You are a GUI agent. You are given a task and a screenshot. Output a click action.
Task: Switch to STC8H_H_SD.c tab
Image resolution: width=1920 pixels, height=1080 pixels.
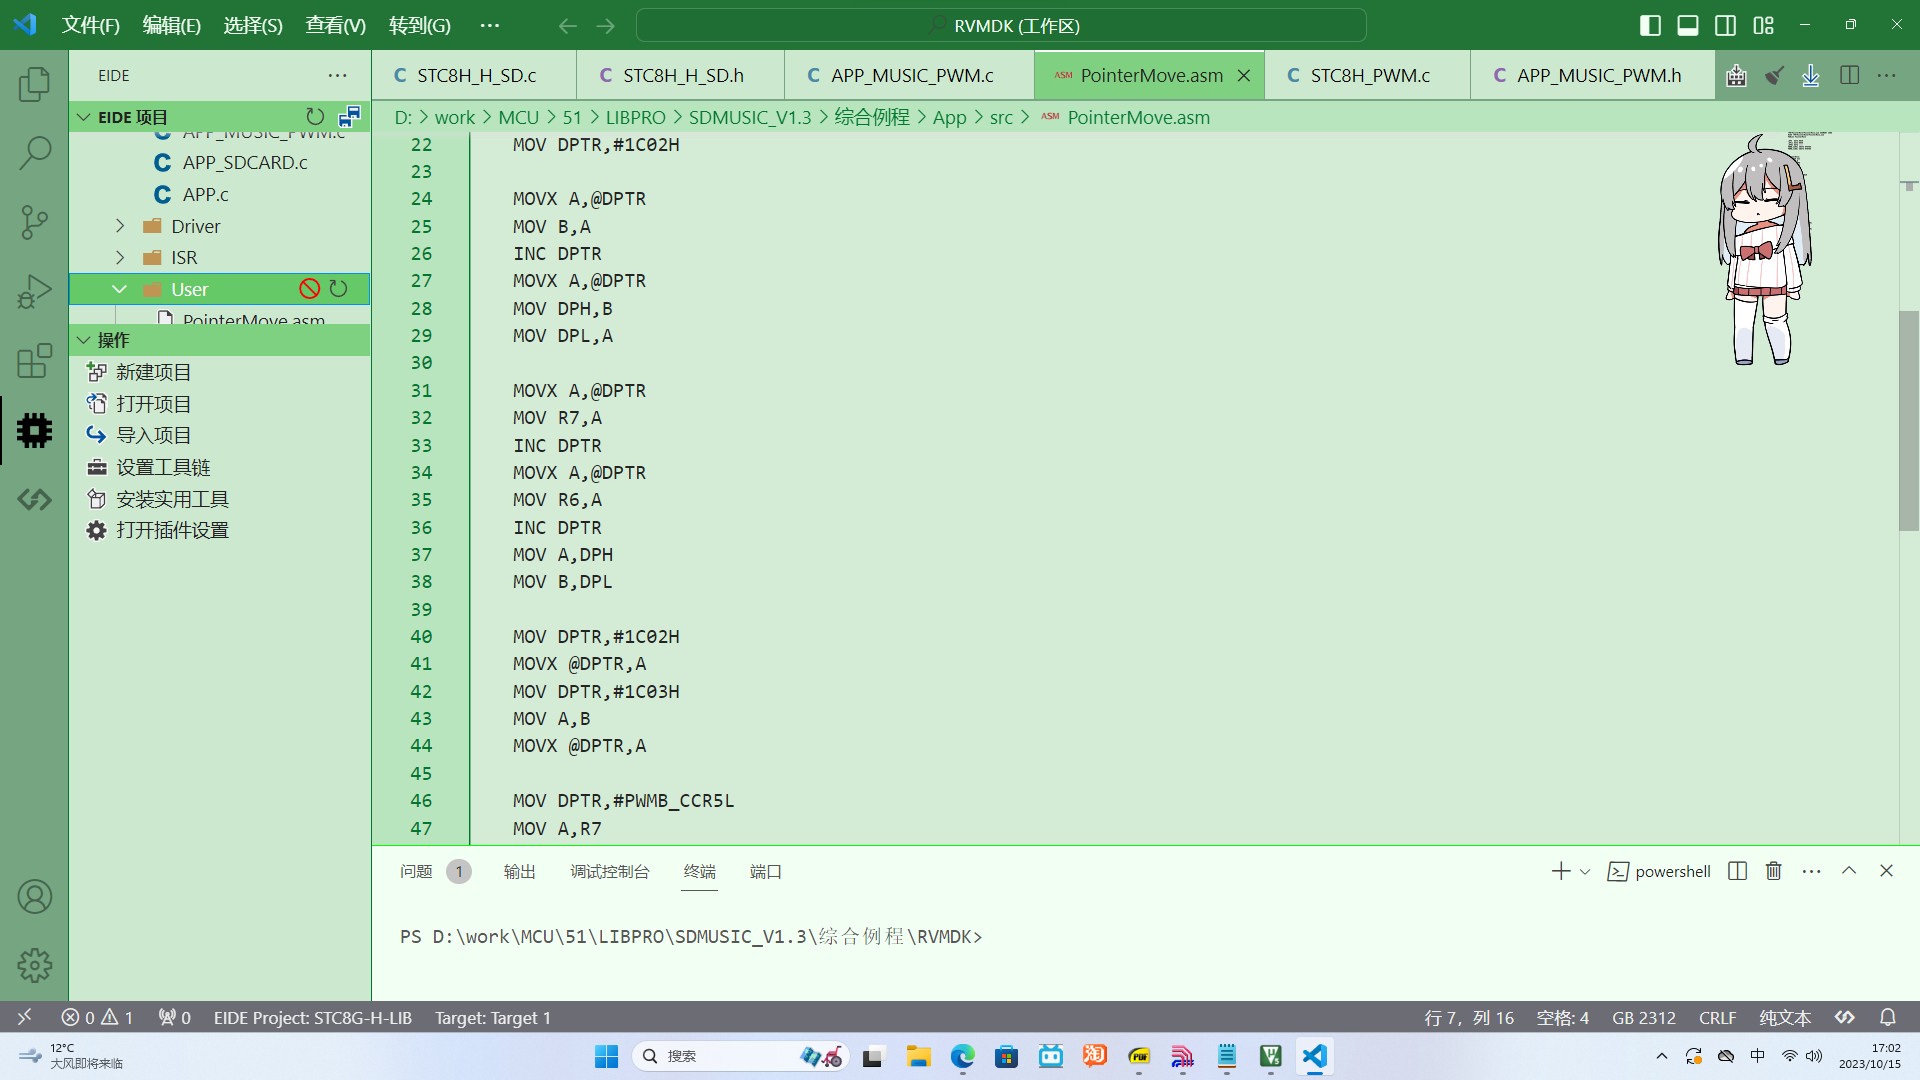[474, 75]
